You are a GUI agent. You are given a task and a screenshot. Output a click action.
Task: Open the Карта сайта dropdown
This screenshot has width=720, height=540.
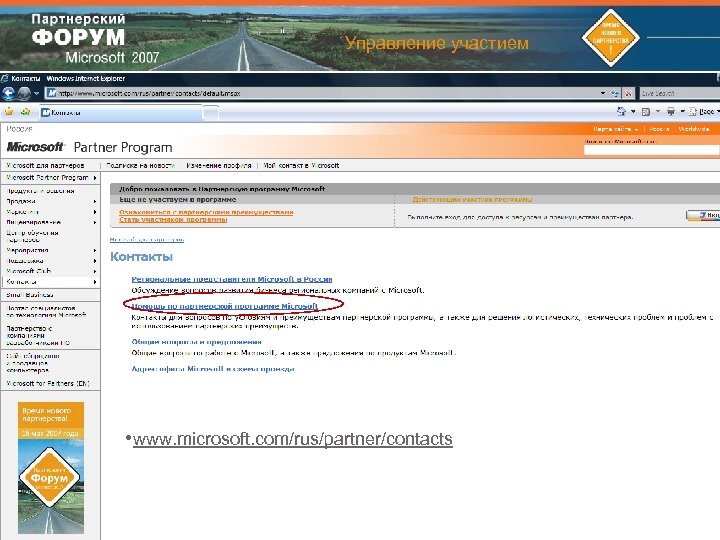615,129
